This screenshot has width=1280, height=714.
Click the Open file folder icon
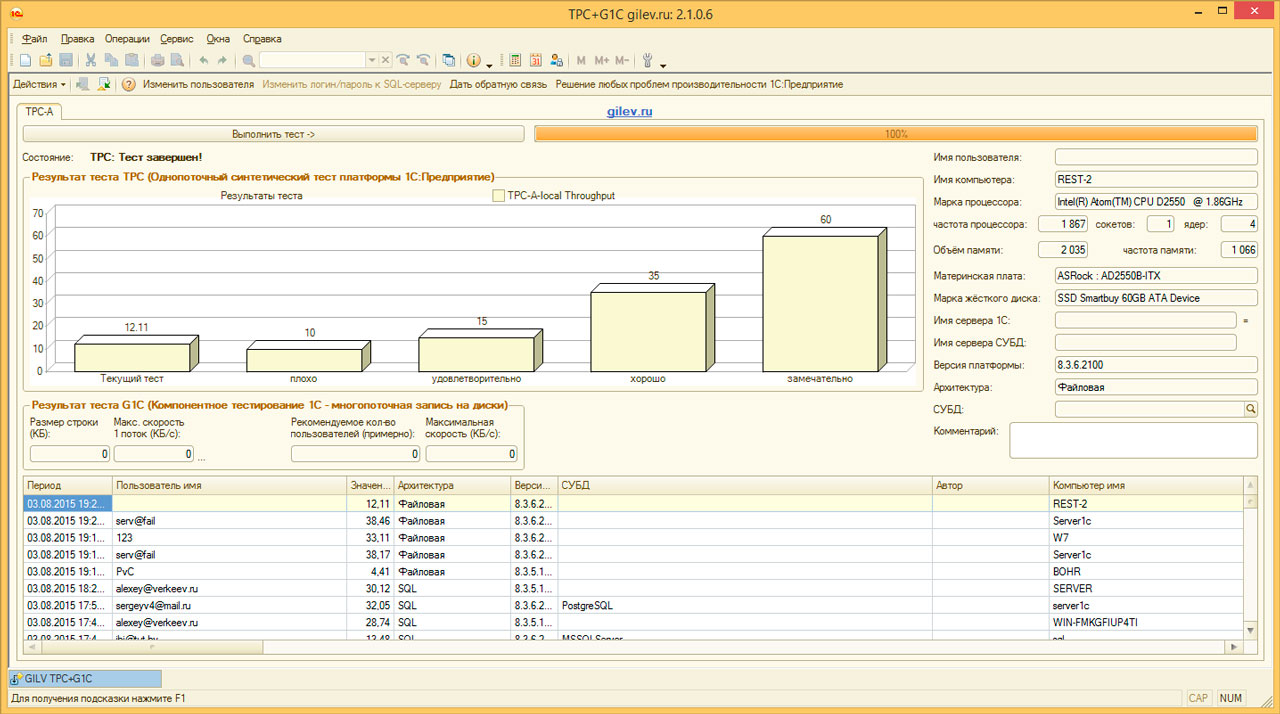tap(46, 60)
